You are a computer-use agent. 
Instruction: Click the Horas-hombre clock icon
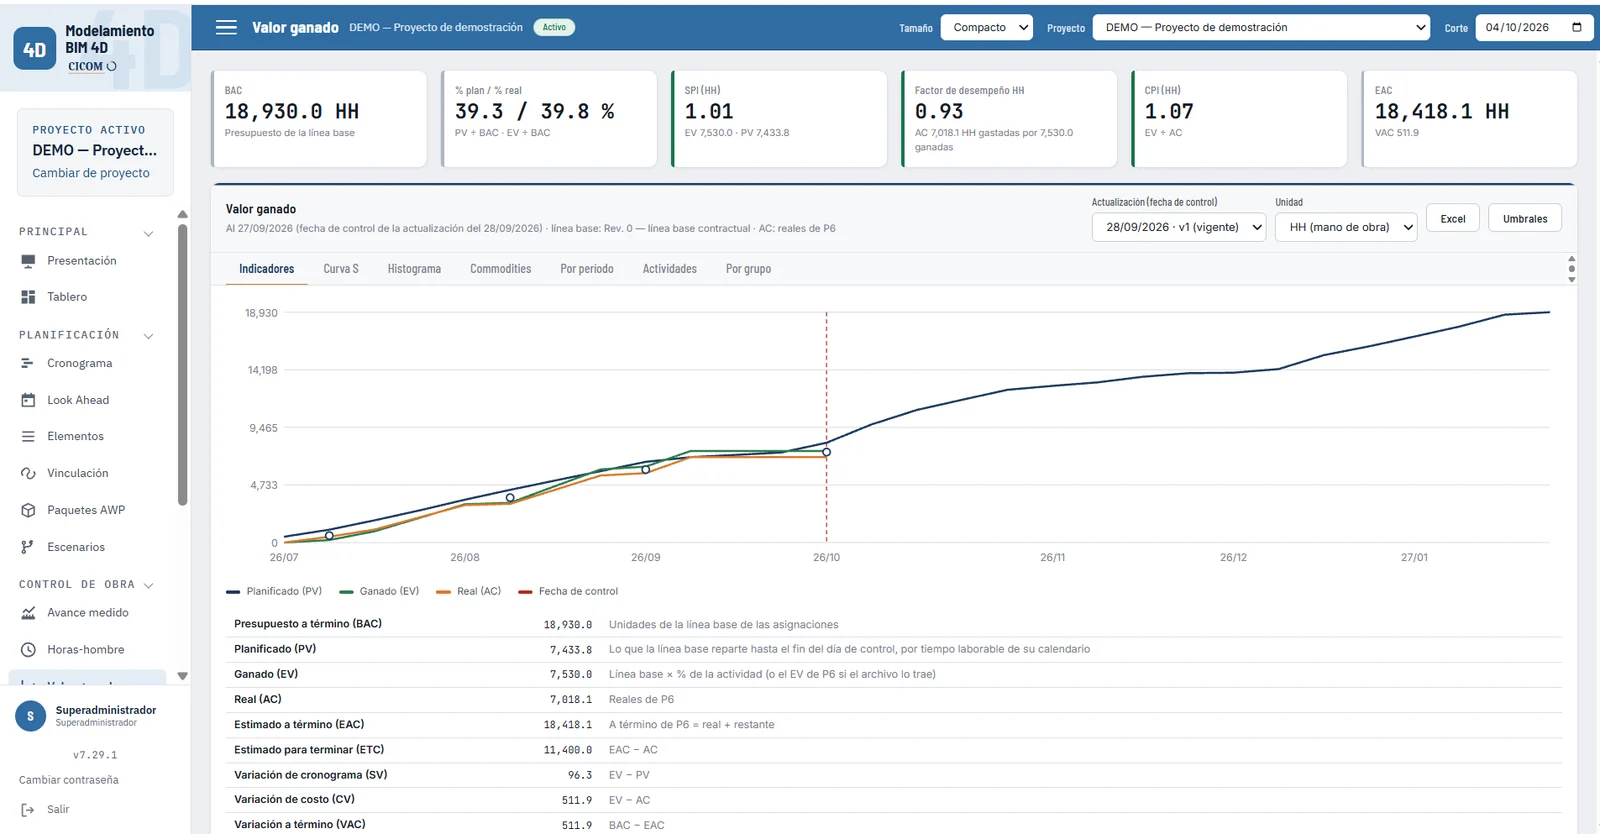pyautogui.click(x=28, y=650)
